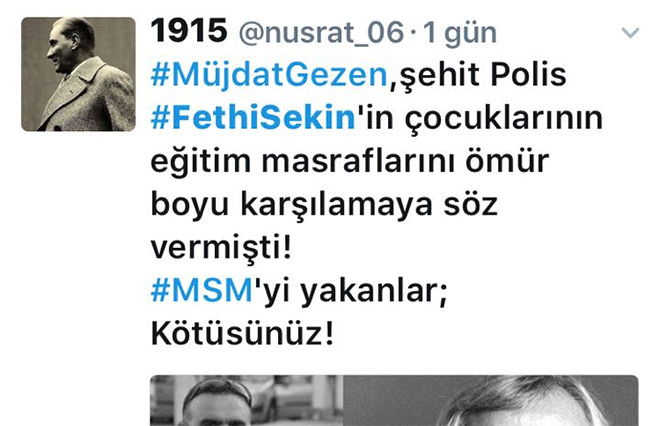Visit the @nusrat_06 handle
660x426 pixels.
pyautogui.click(x=322, y=32)
